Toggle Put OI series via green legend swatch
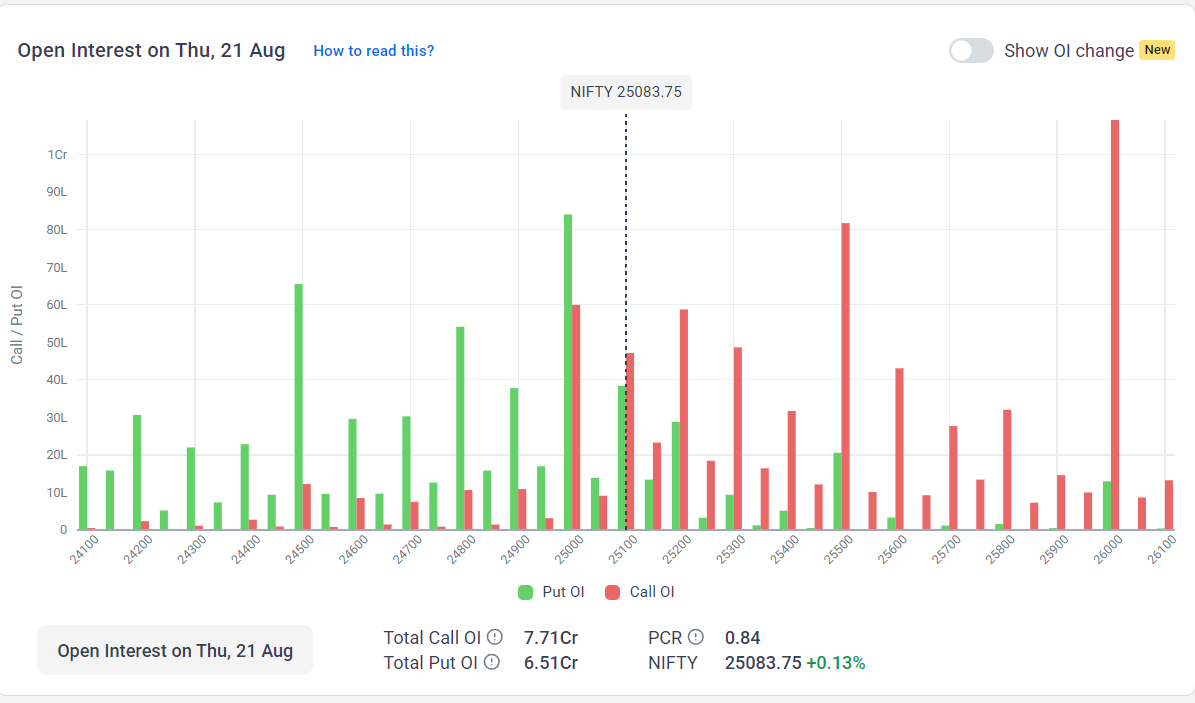Image resolution: width=1195 pixels, height=703 pixels. tap(526, 592)
